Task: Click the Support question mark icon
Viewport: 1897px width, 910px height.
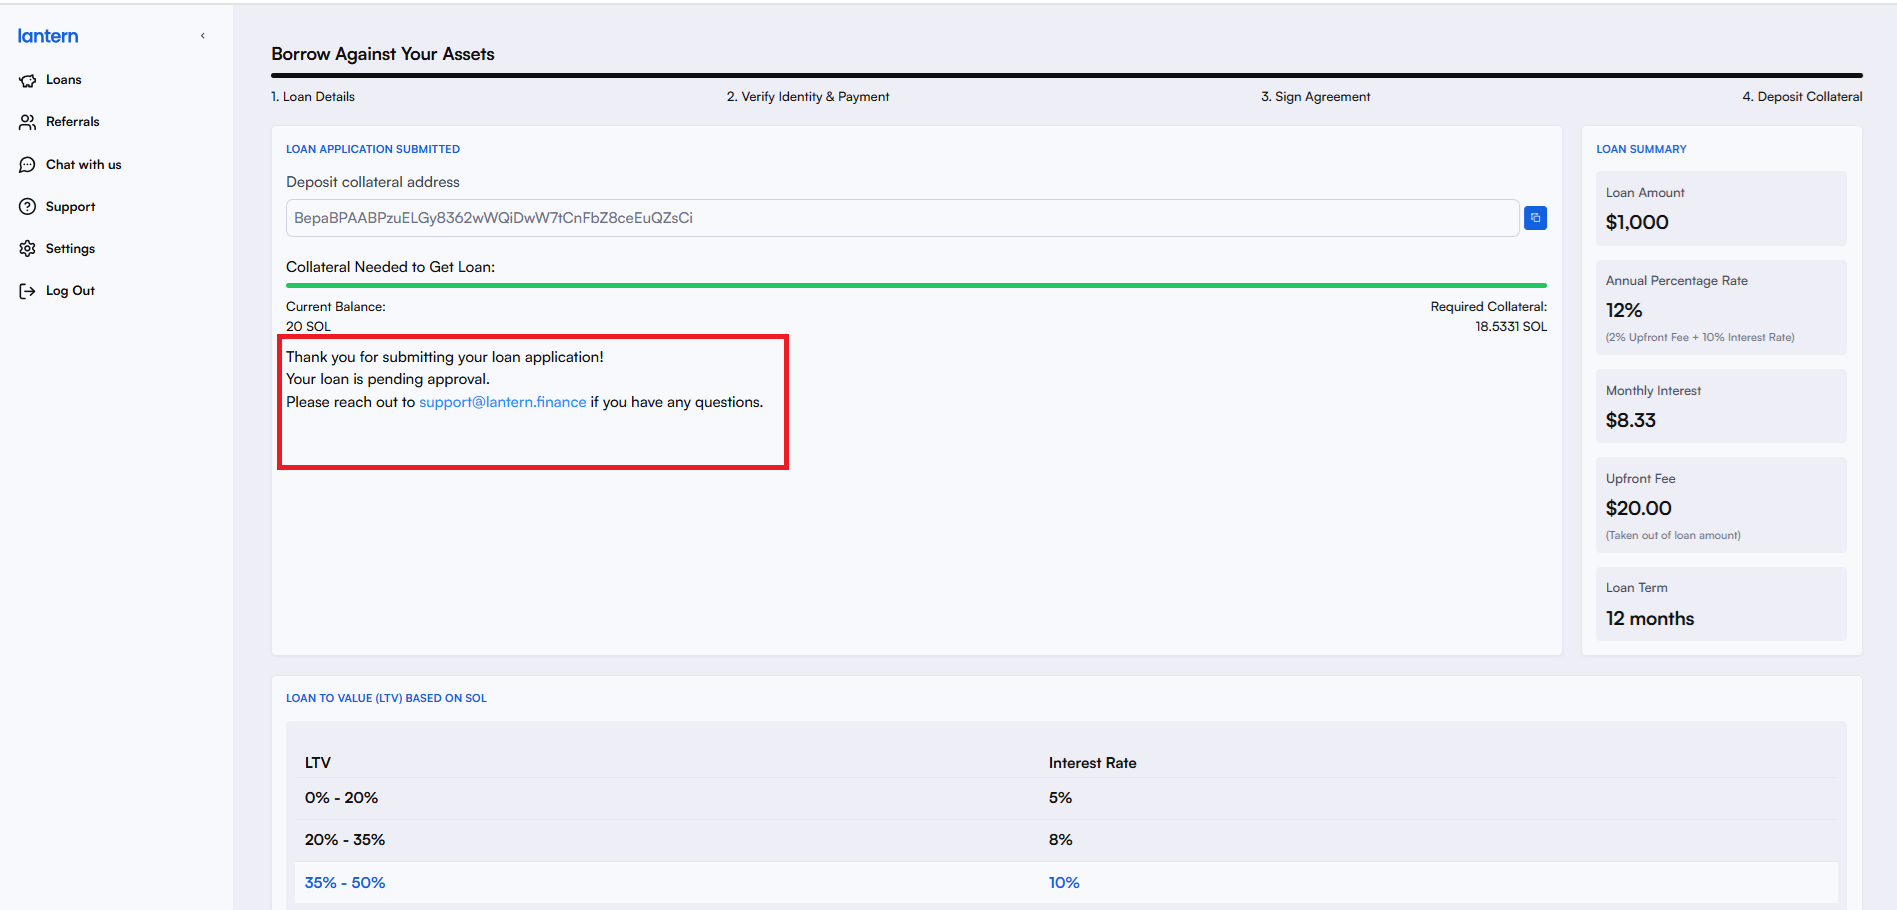Action: [27, 207]
